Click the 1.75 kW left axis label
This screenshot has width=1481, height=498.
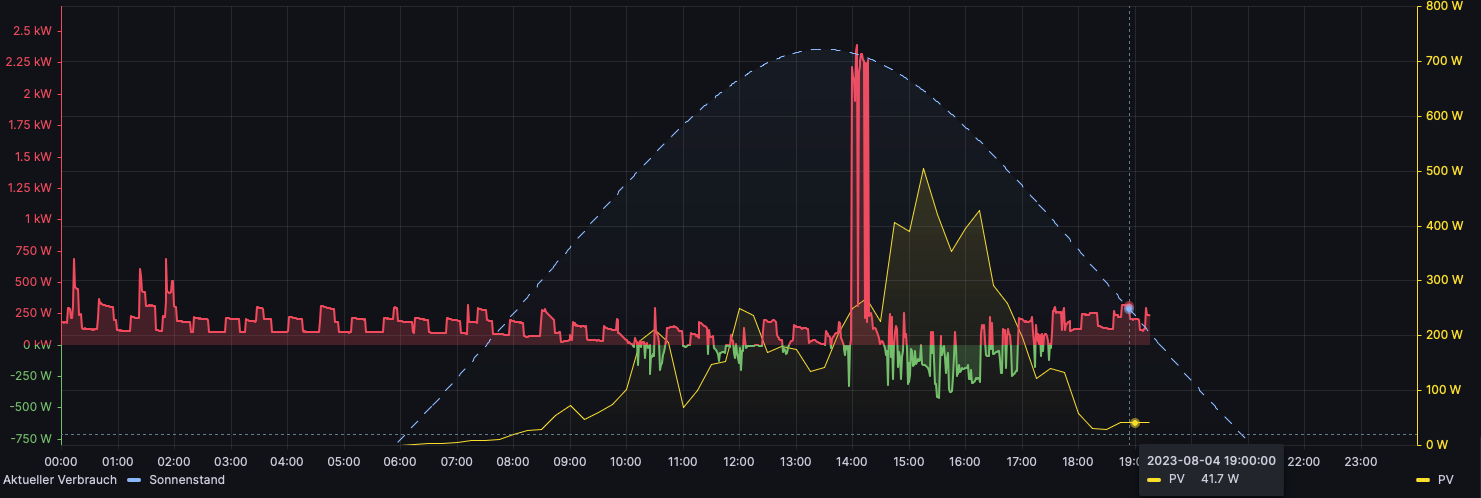(x=29, y=125)
